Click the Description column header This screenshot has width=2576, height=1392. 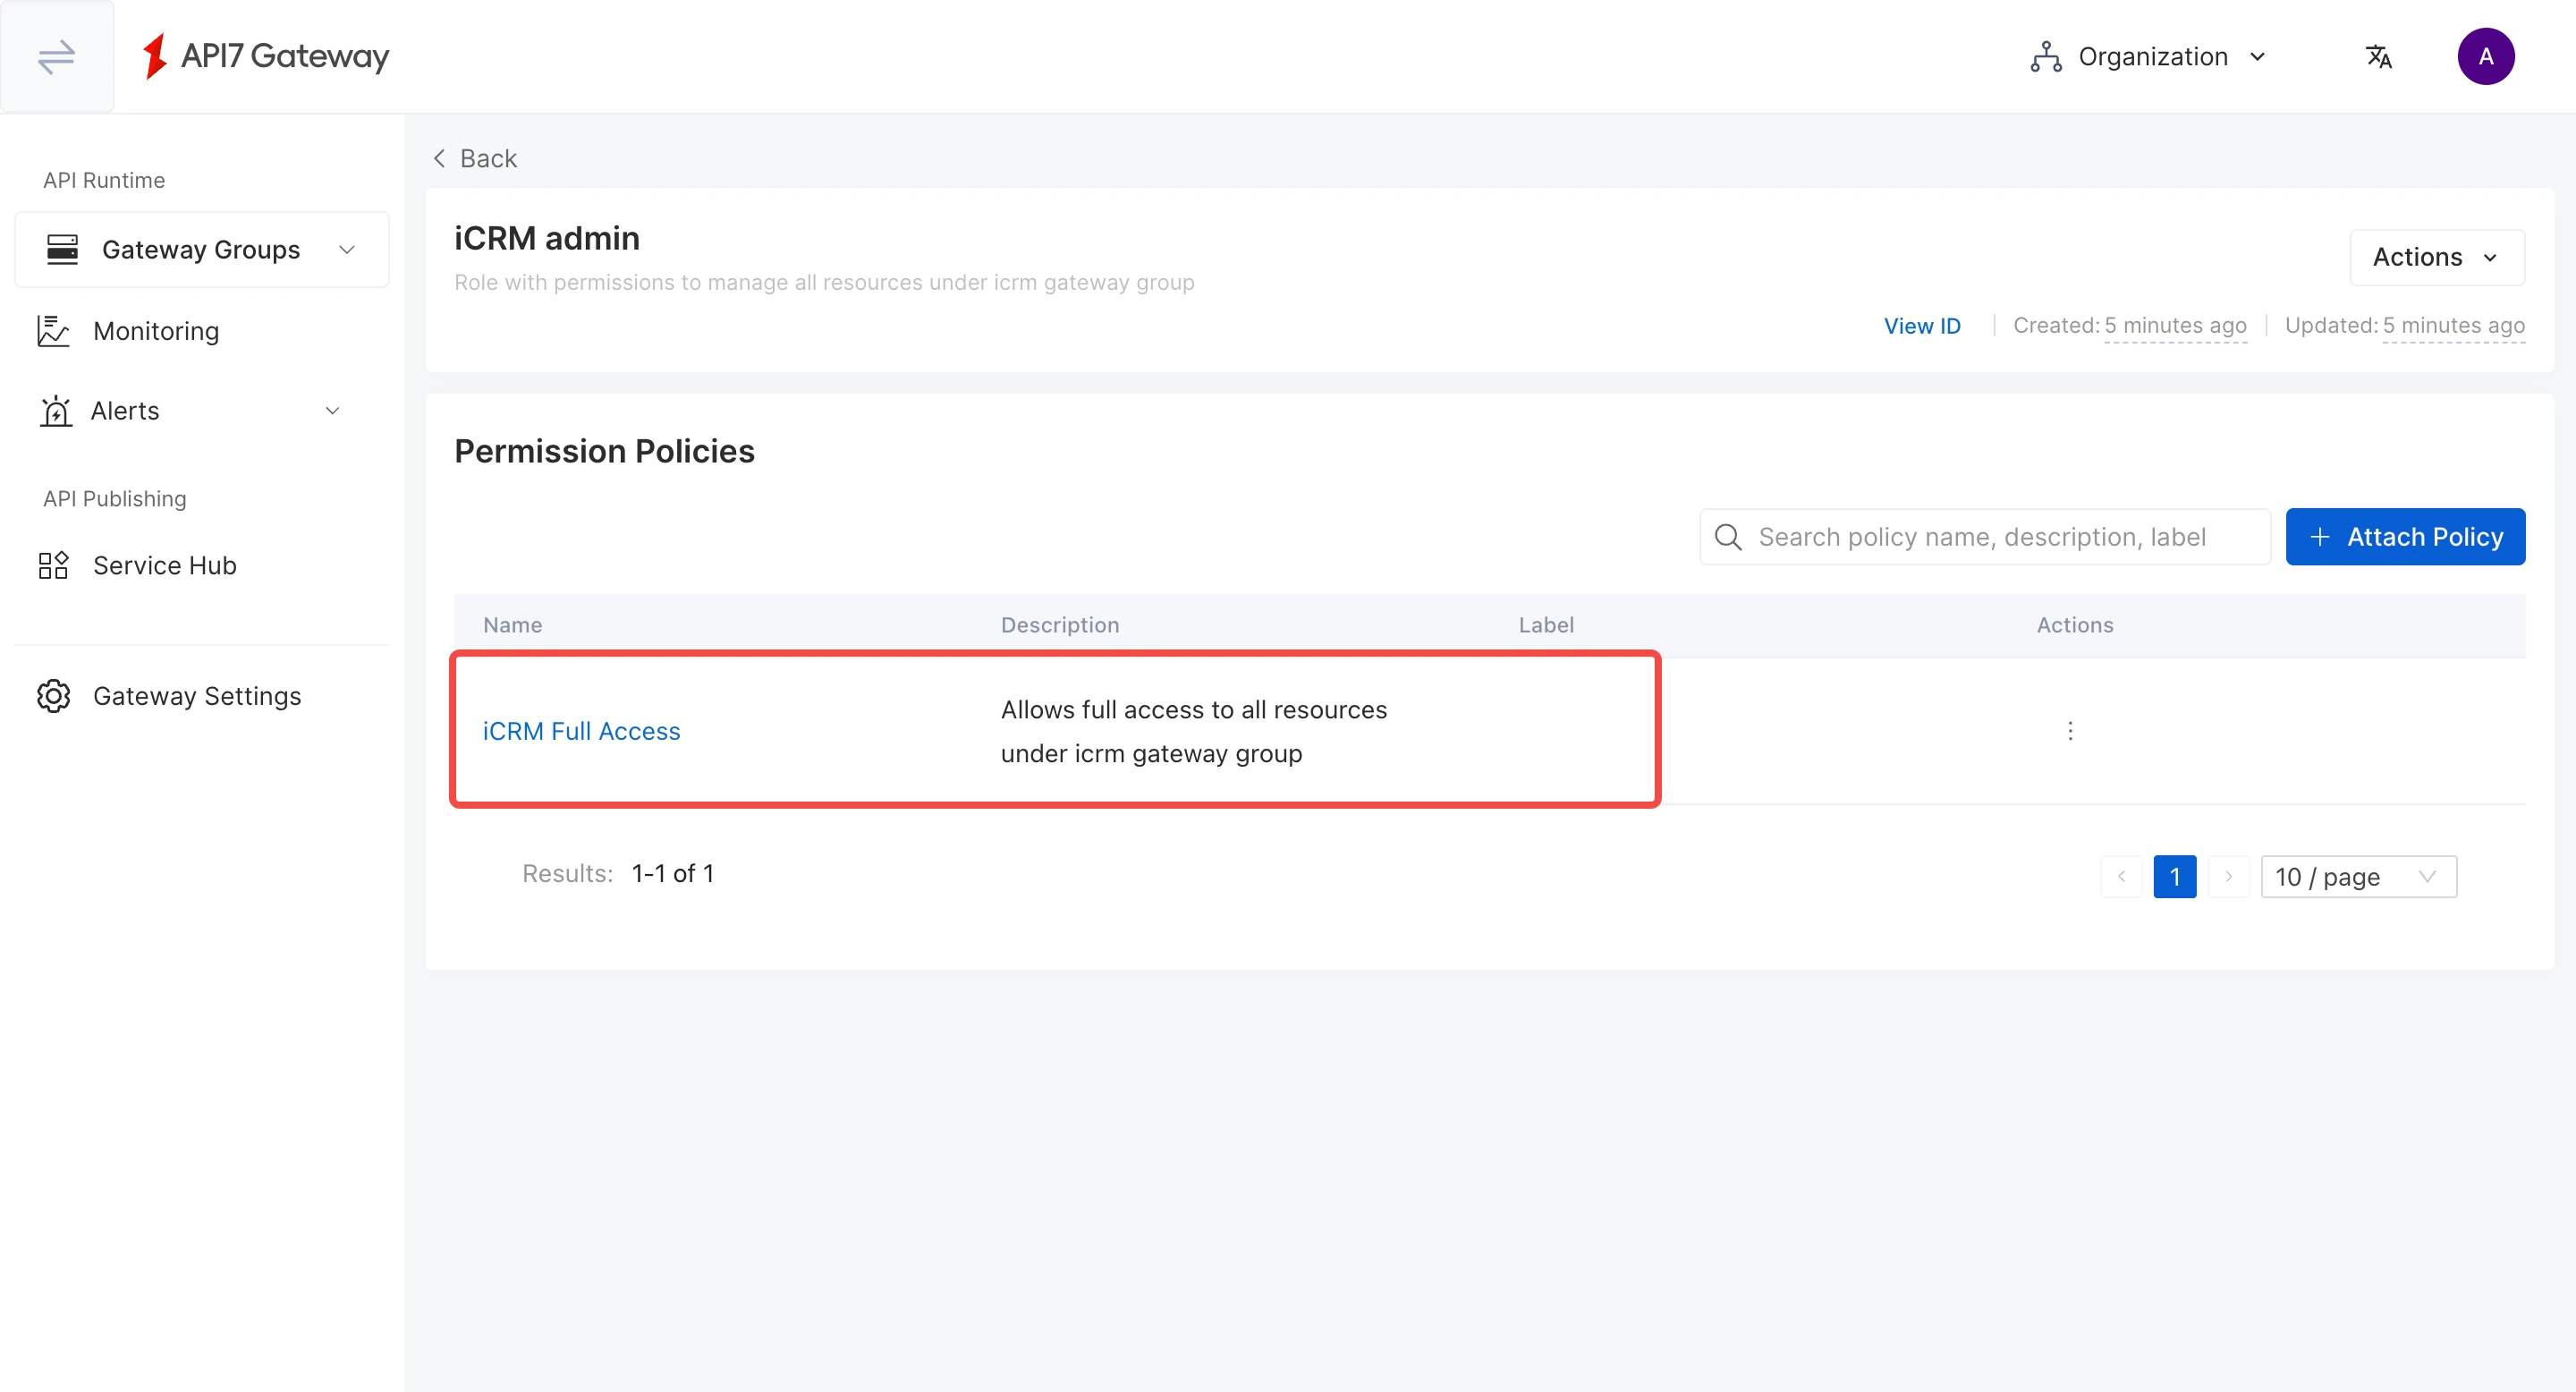pyautogui.click(x=1060, y=625)
